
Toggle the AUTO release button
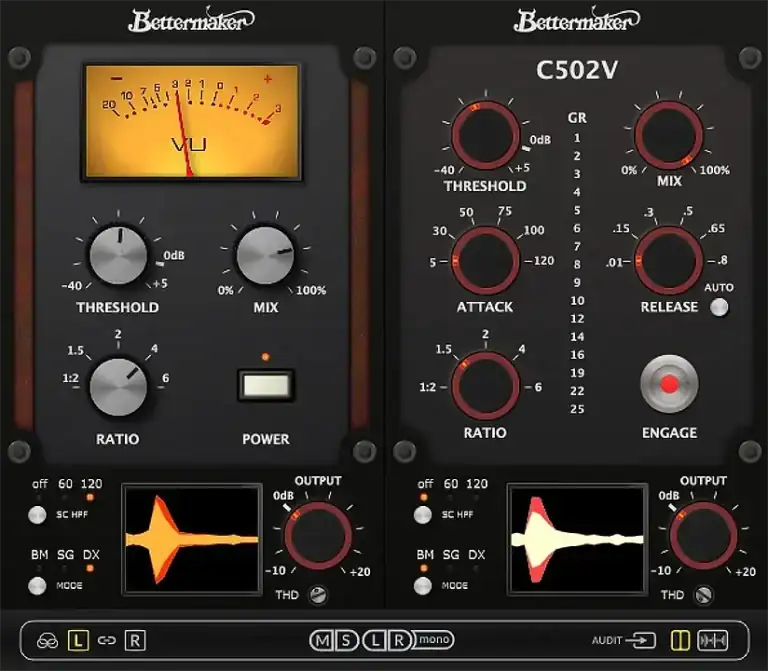[x=719, y=308]
